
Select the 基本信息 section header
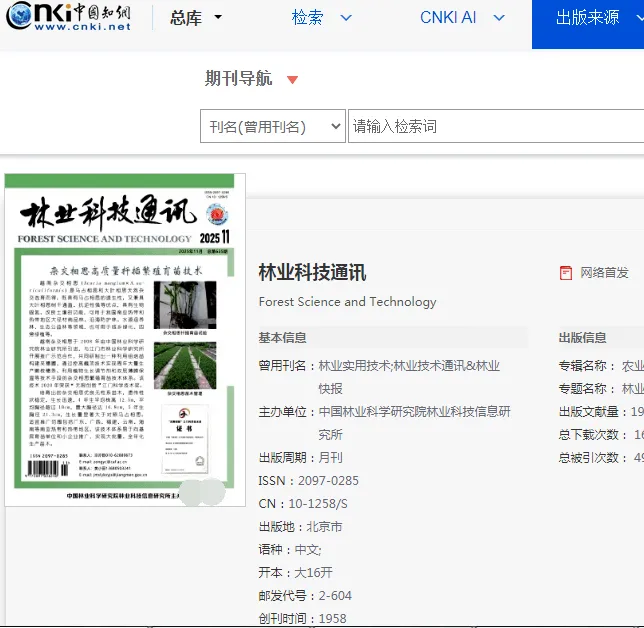pyautogui.click(x=282, y=338)
